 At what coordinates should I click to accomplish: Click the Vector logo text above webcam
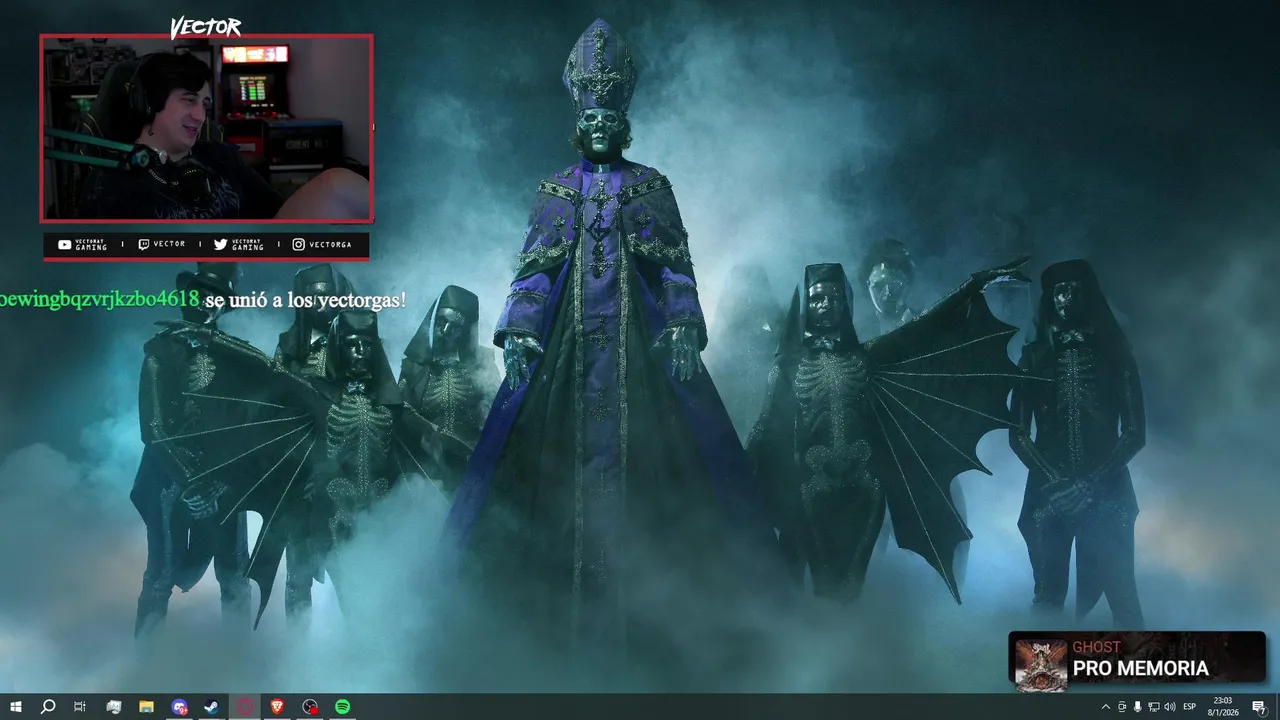coord(205,27)
